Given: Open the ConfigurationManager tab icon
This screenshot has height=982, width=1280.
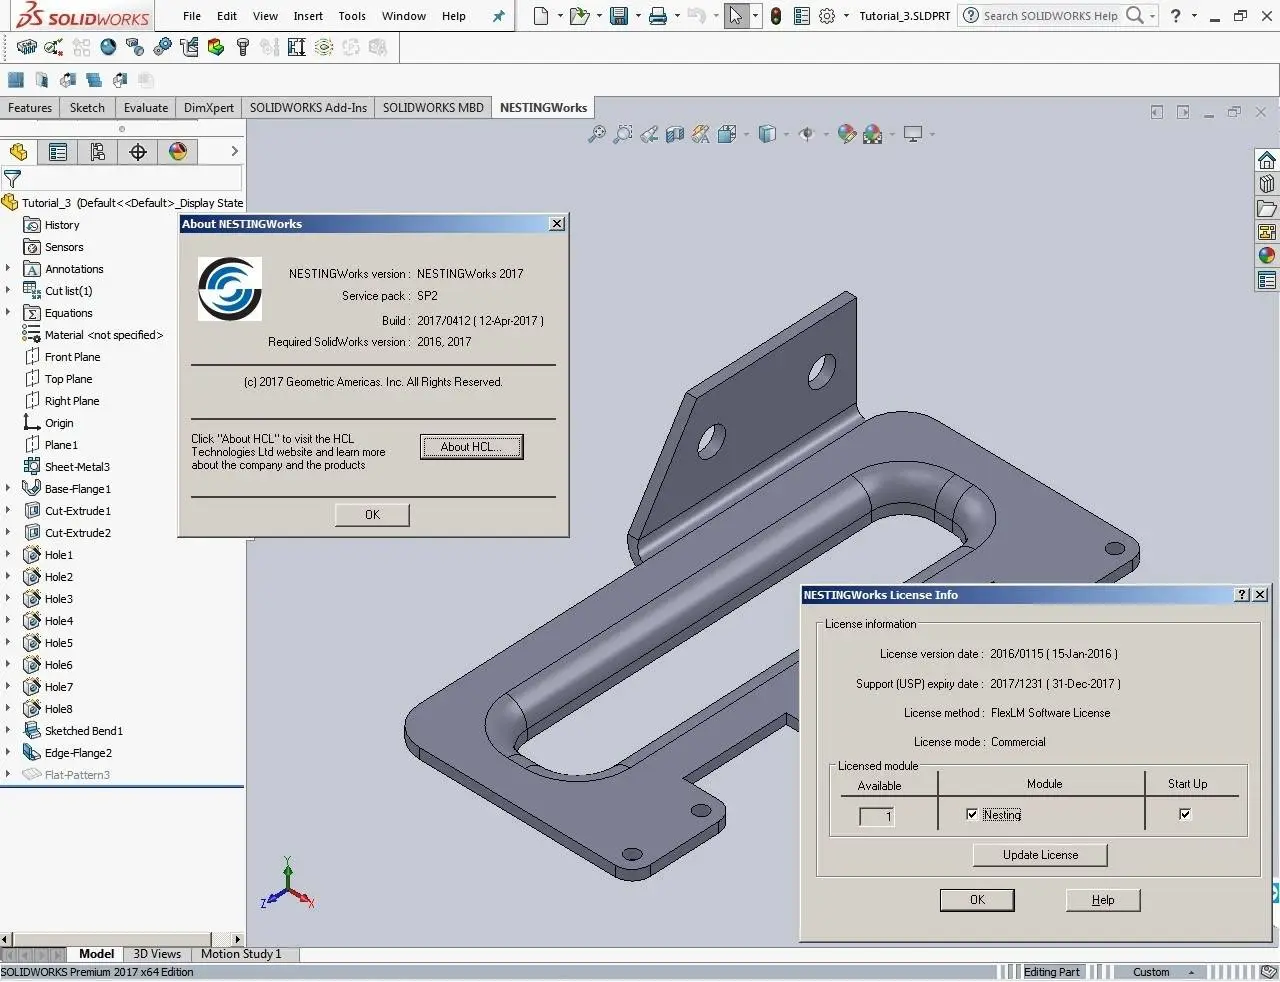Looking at the screenshot, I should 98,152.
